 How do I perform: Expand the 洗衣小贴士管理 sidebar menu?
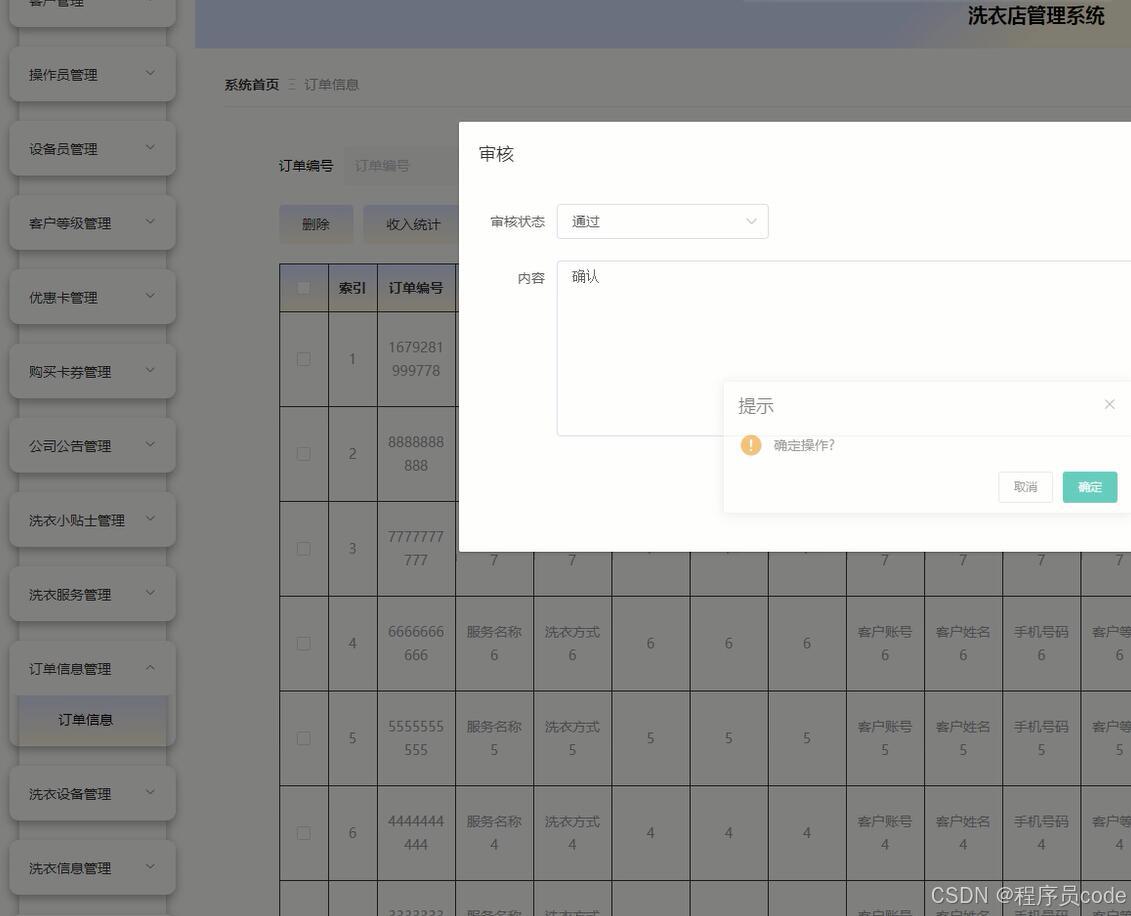(x=92, y=520)
